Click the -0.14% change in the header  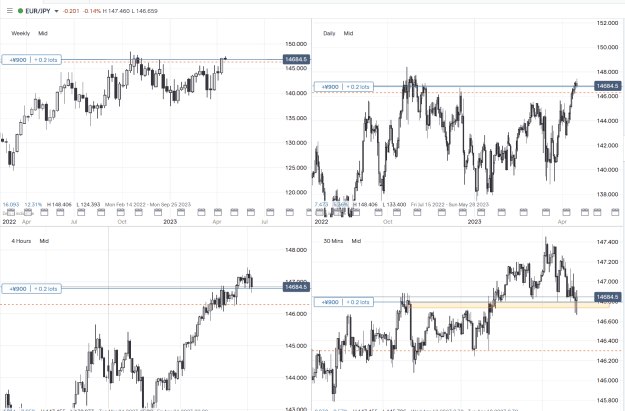92,11
